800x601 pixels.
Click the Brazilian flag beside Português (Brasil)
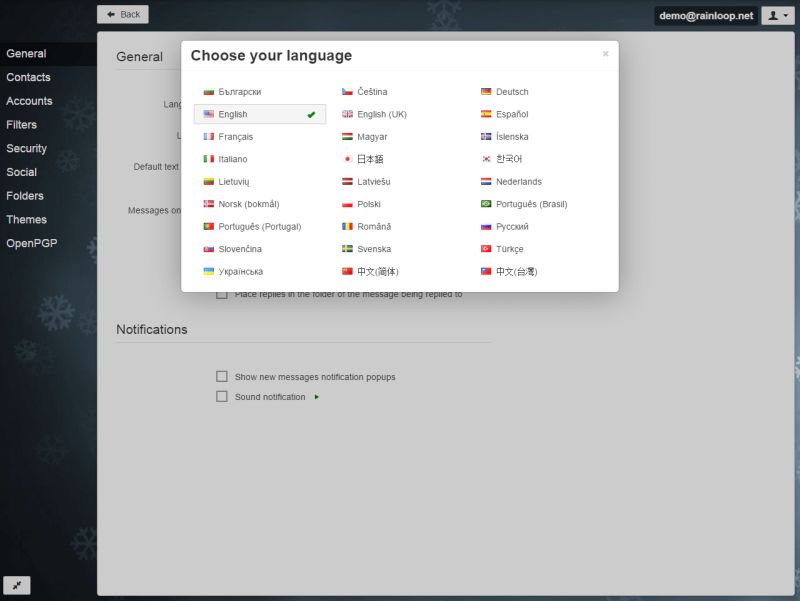click(485, 203)
